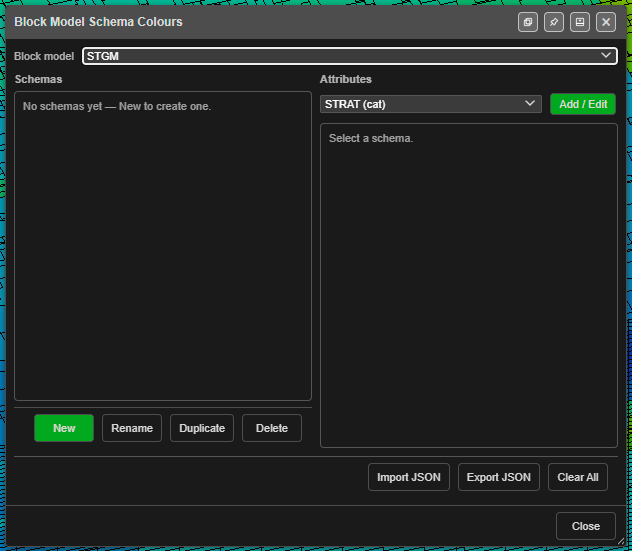Click the 'No schemas yet' placeholder text

(x=117, y=106)
